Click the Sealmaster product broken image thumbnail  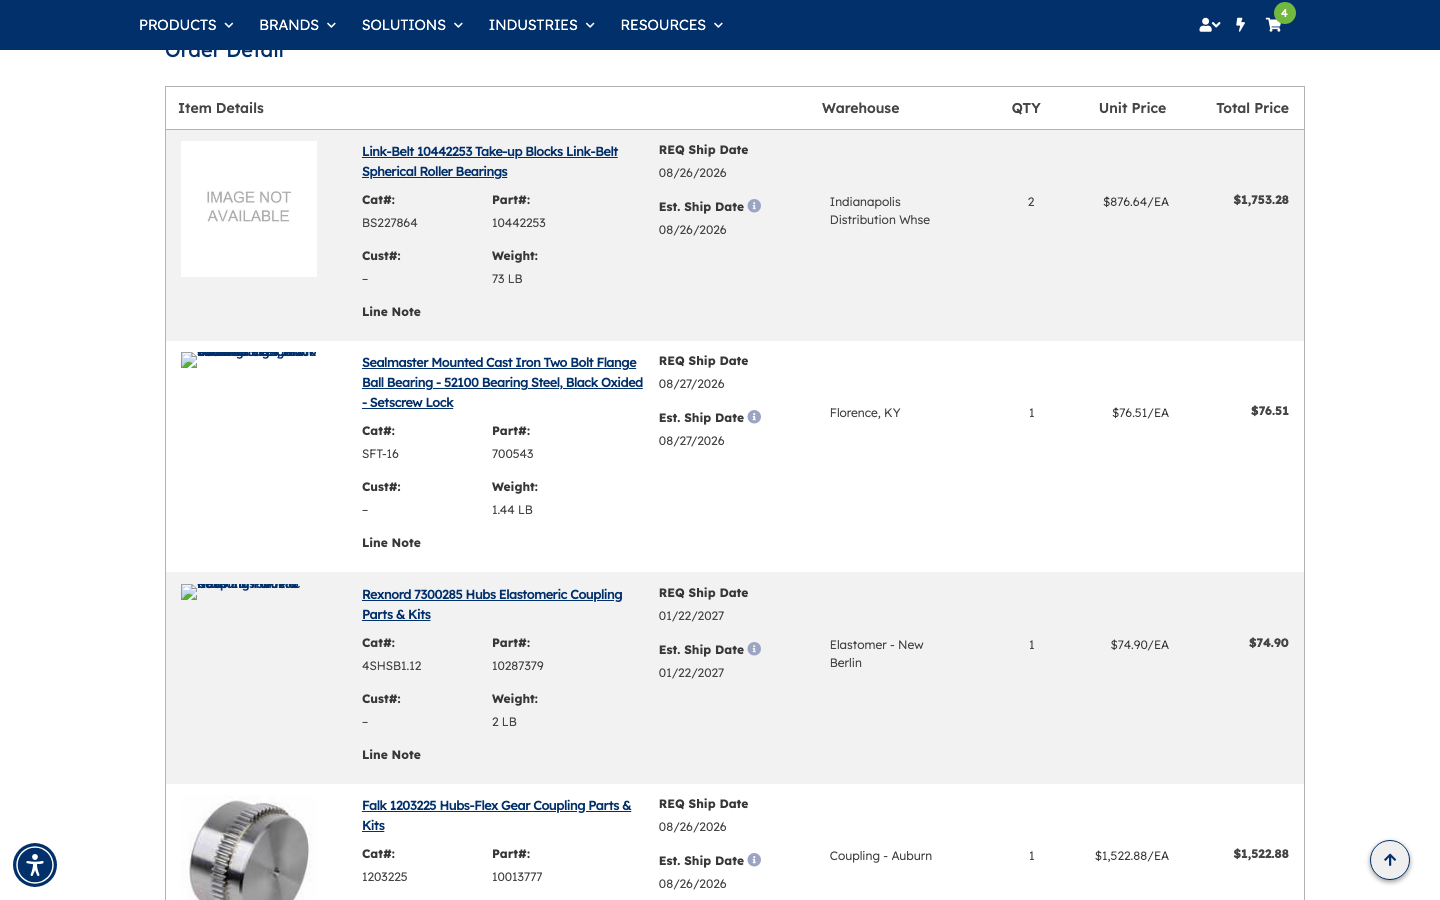tap(248, 359)
